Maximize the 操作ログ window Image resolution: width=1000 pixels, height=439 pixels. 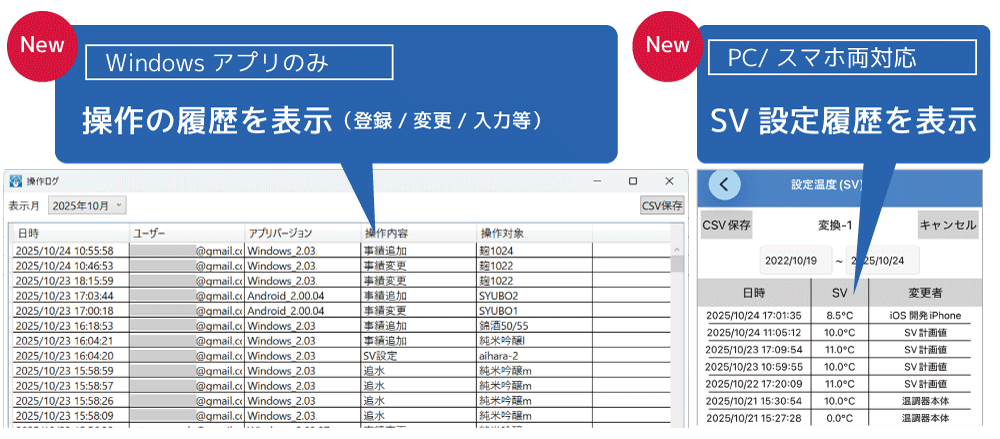coord(633,181)
